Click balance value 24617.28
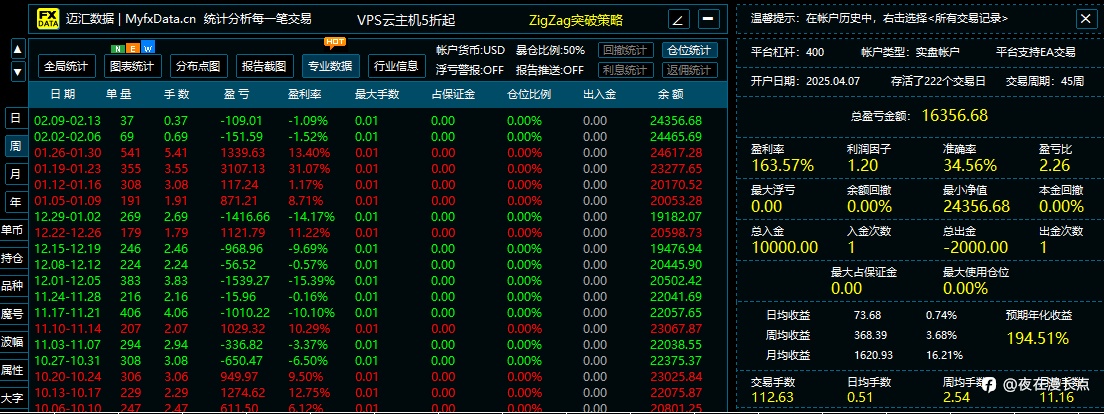Viewport: 1104px width, 414px height. point(676,153)
